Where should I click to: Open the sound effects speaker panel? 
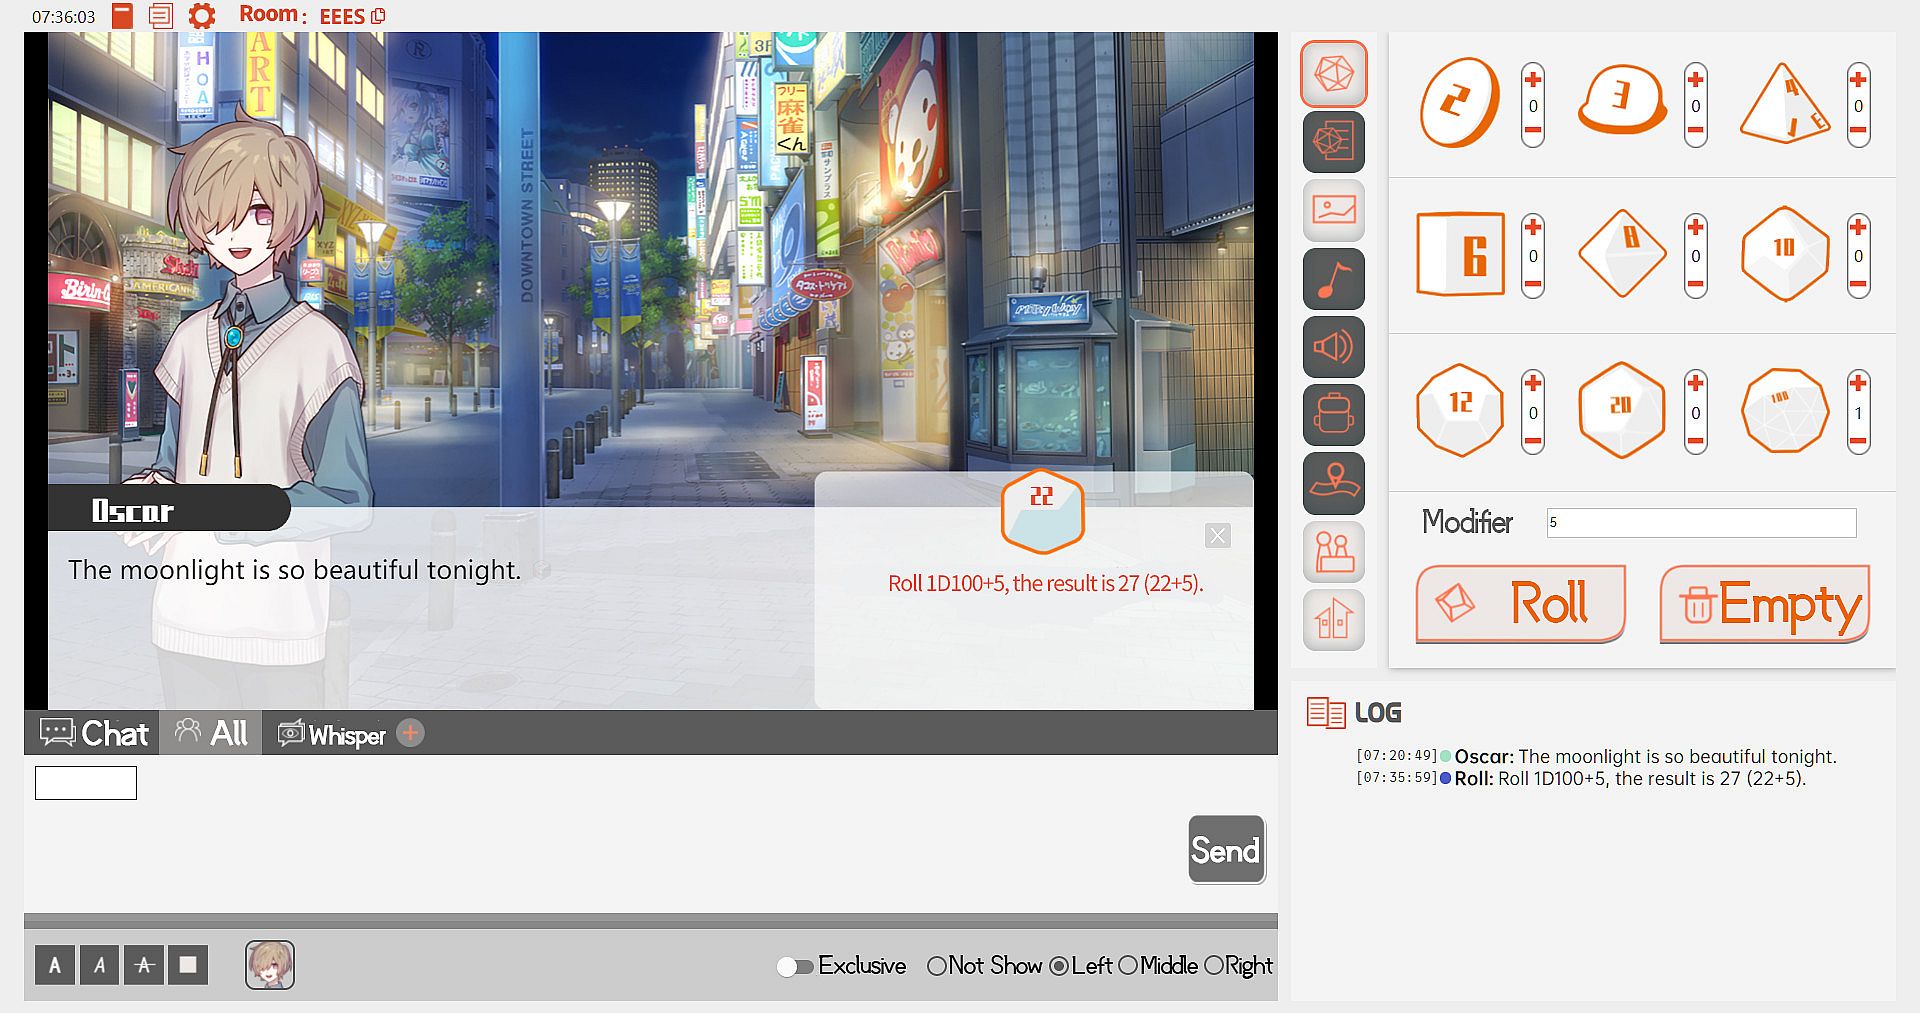1333,347
